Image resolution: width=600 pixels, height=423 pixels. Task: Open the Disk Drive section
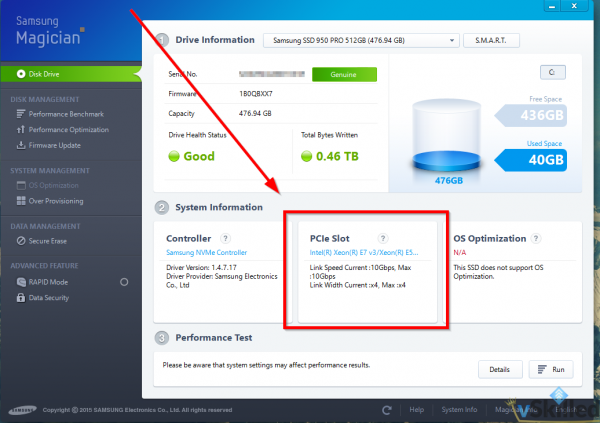click(71, 74)
